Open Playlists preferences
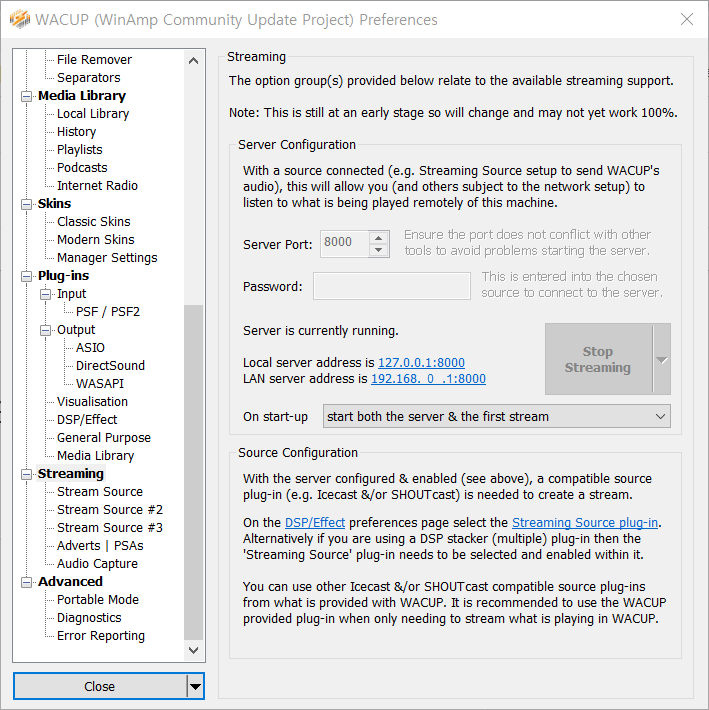709x710 pixels. click(80, 150)
